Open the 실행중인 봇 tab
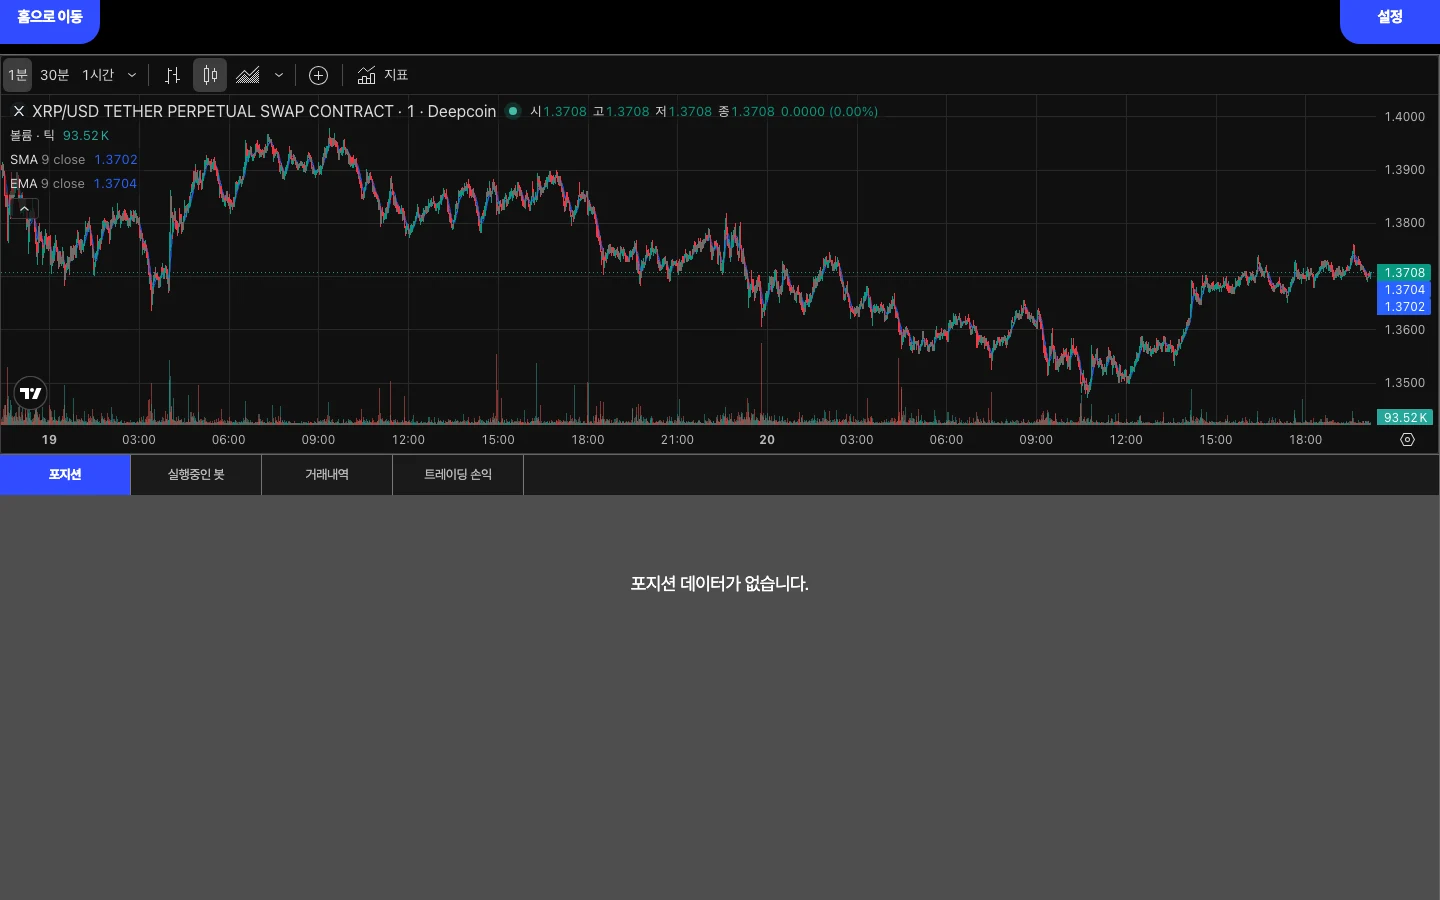This screenshot has width=1440, height=900. tap(196, 475)
